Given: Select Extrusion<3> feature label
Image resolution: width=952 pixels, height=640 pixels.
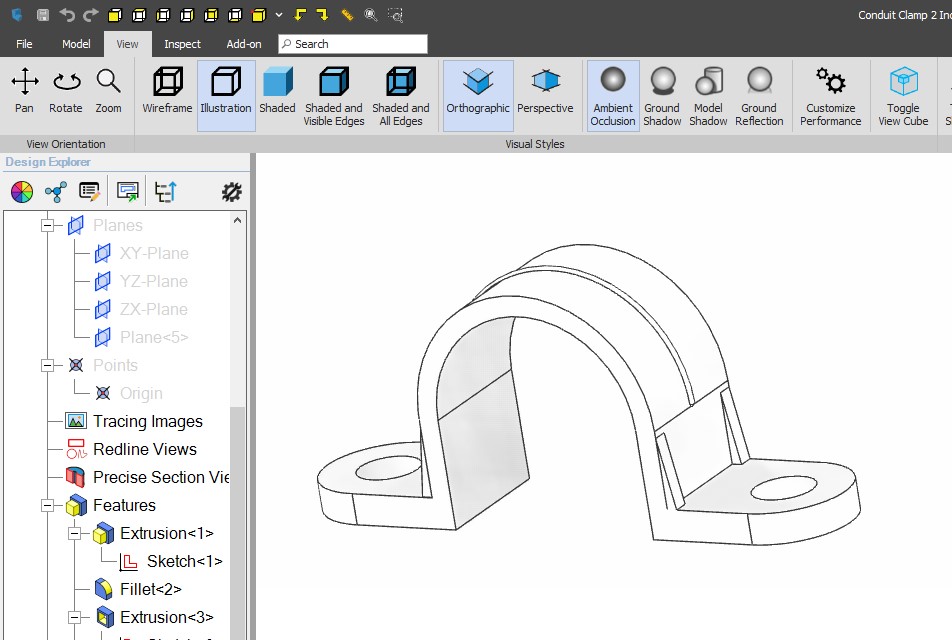Looking at the screenshot, I should point(166,617).
